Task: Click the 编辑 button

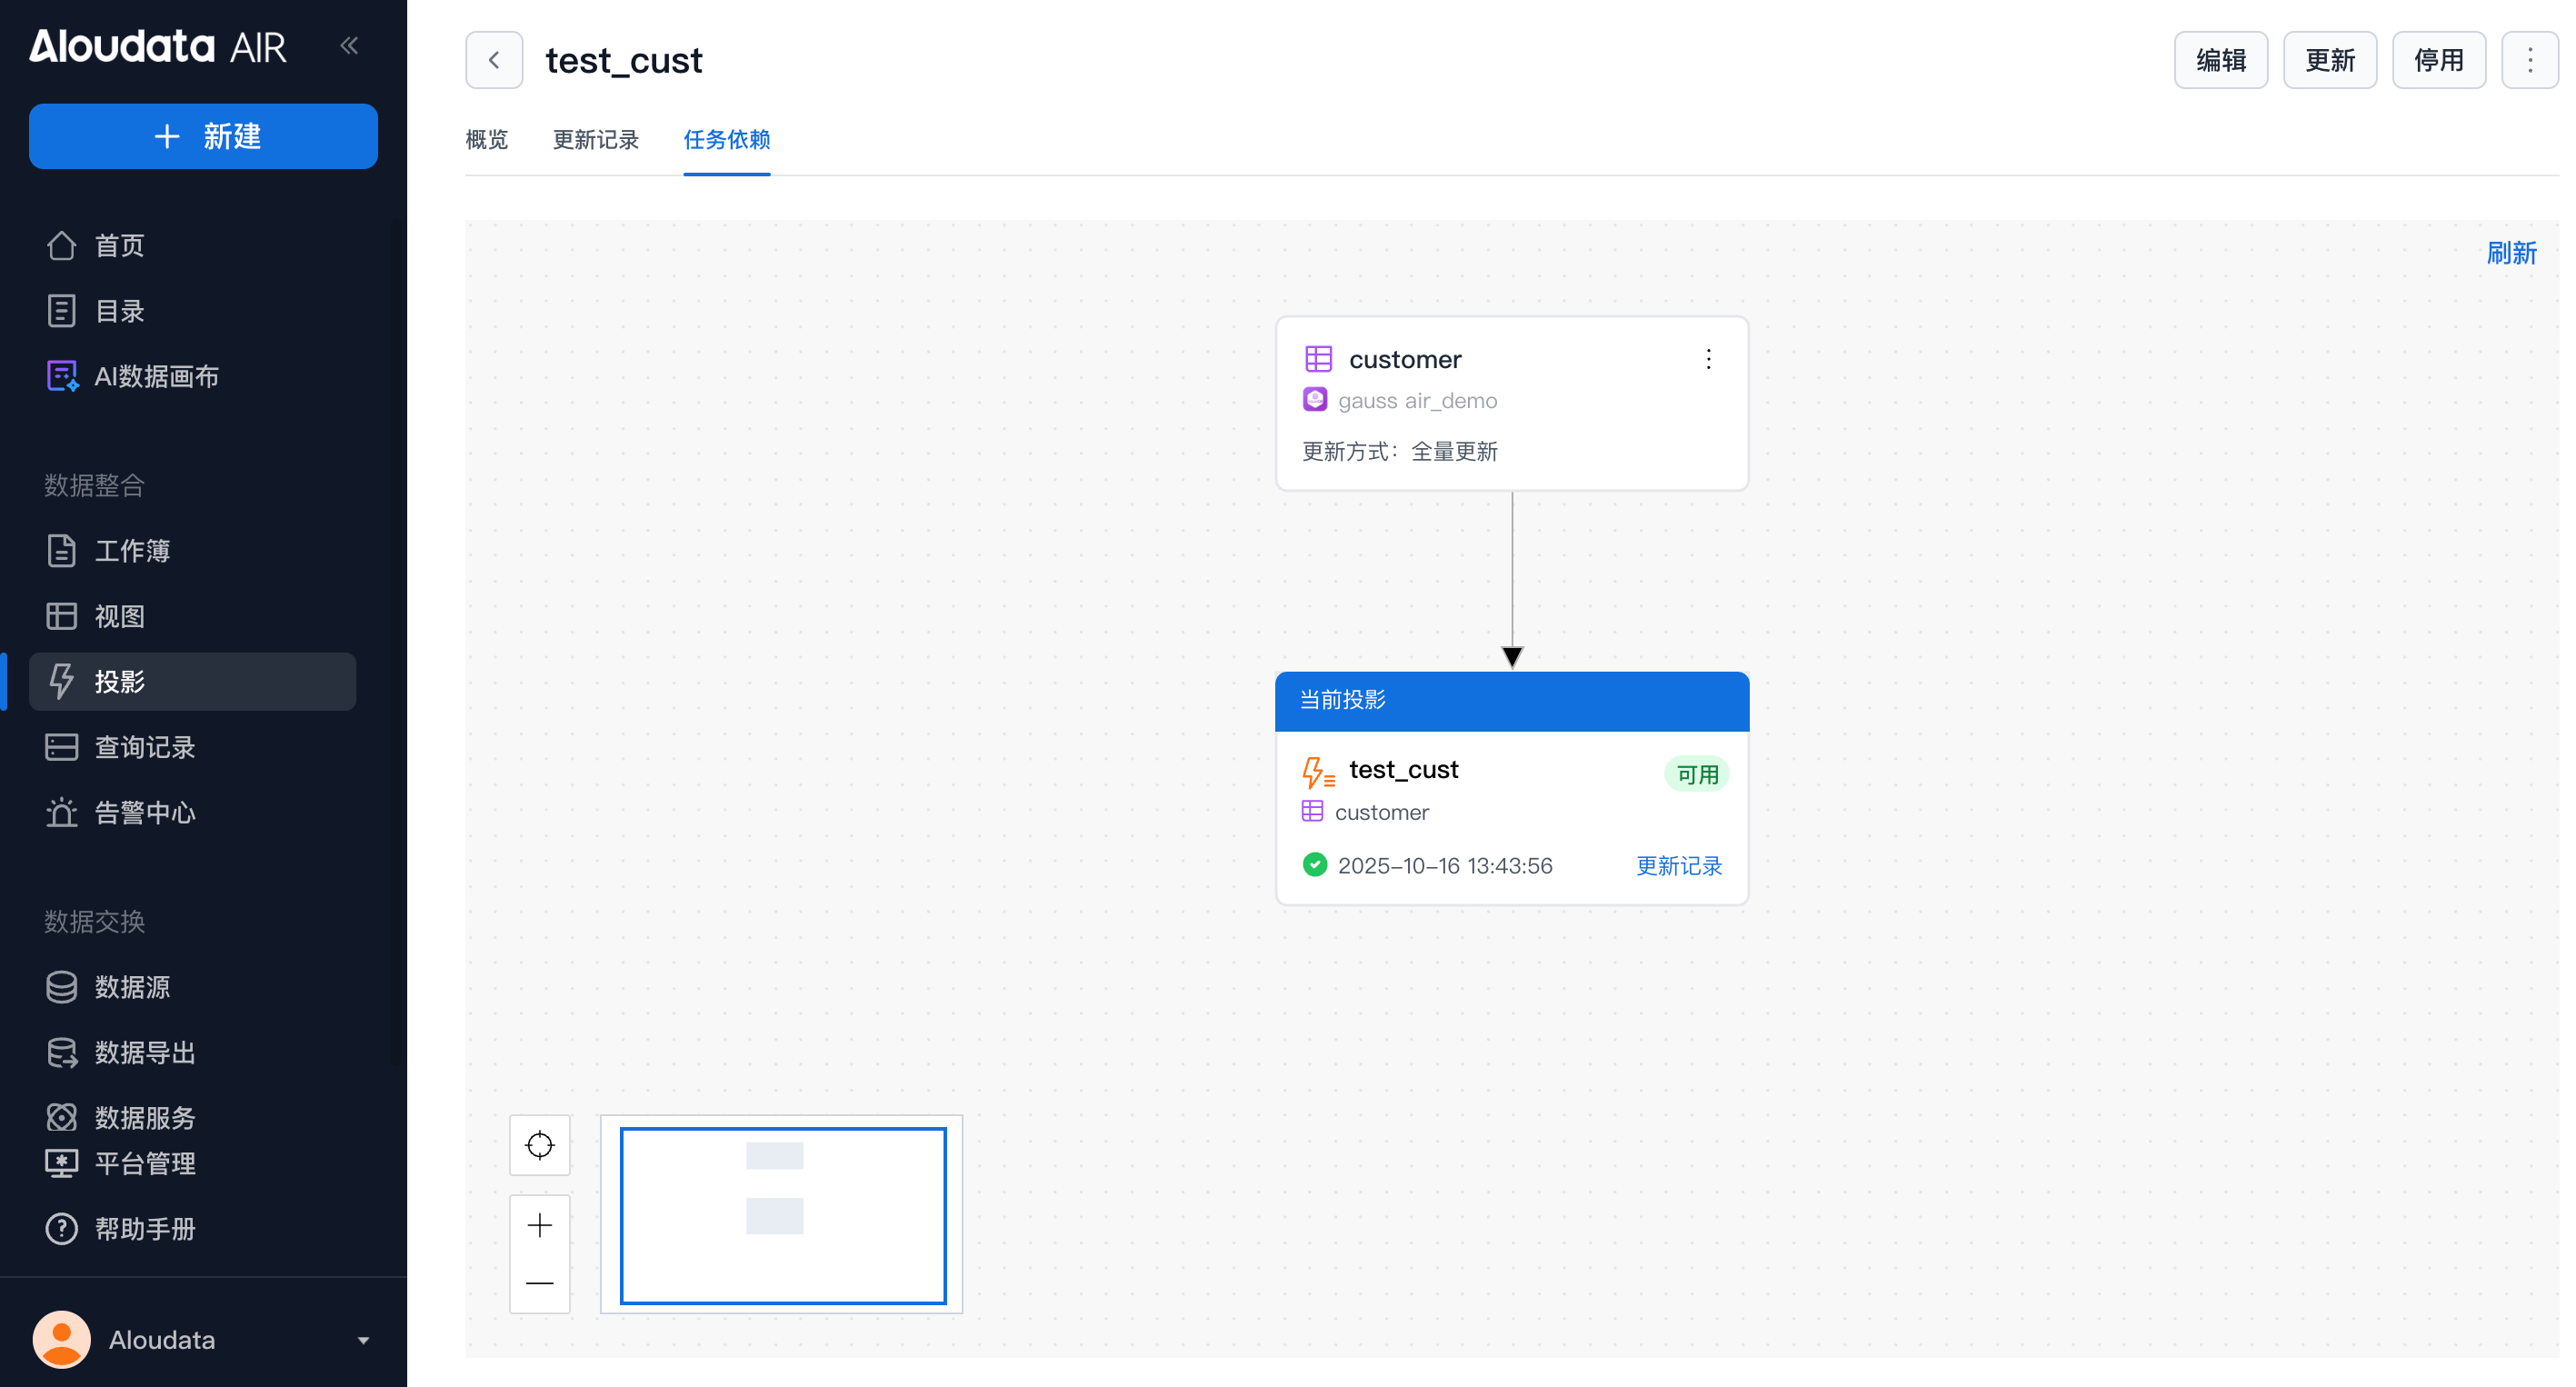Action: coord(2220,60)
